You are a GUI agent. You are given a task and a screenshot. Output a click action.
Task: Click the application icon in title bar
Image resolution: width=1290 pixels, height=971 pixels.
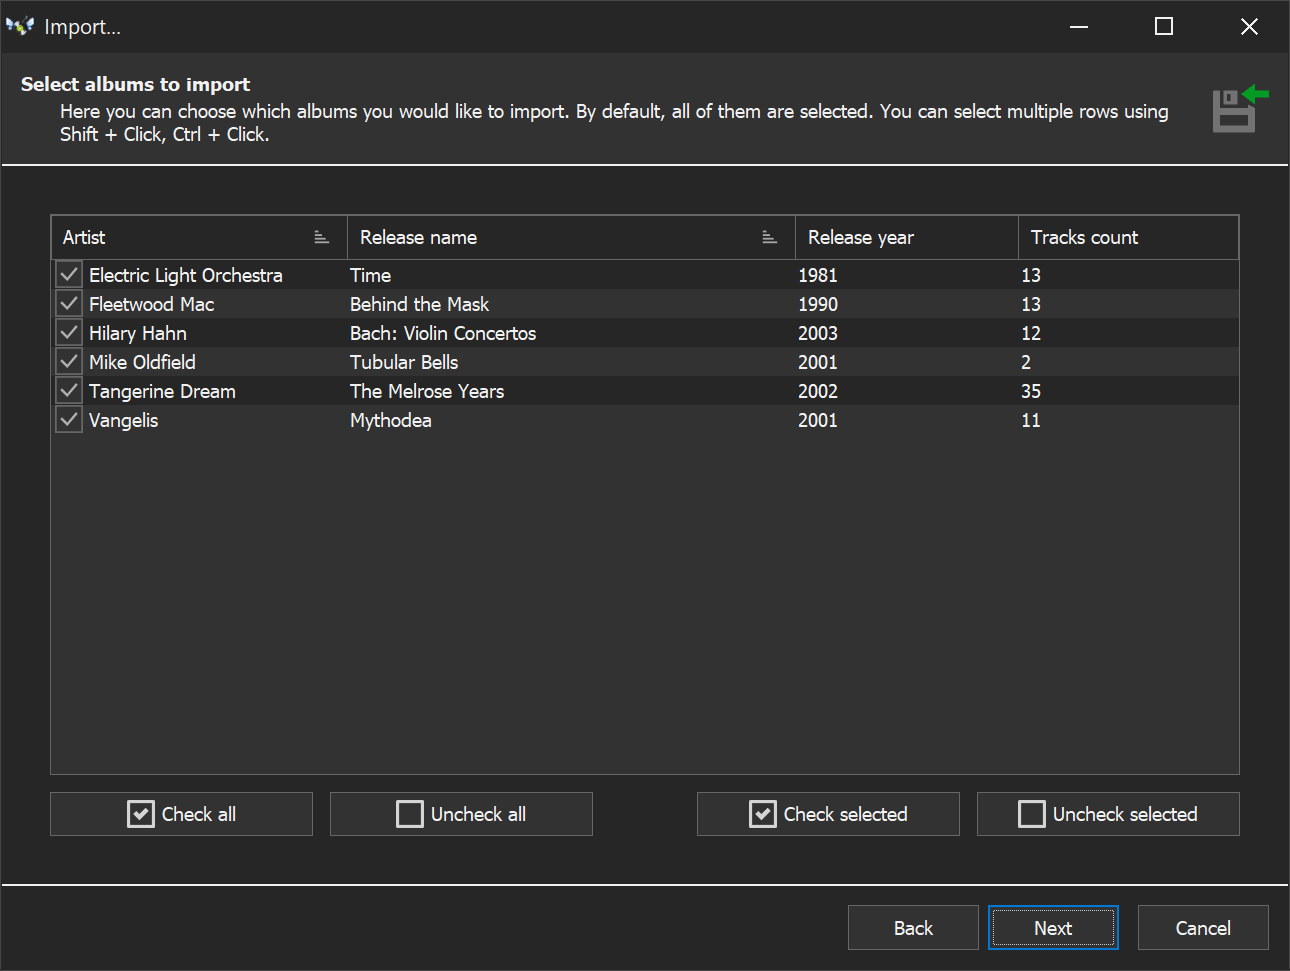point(20,27)
